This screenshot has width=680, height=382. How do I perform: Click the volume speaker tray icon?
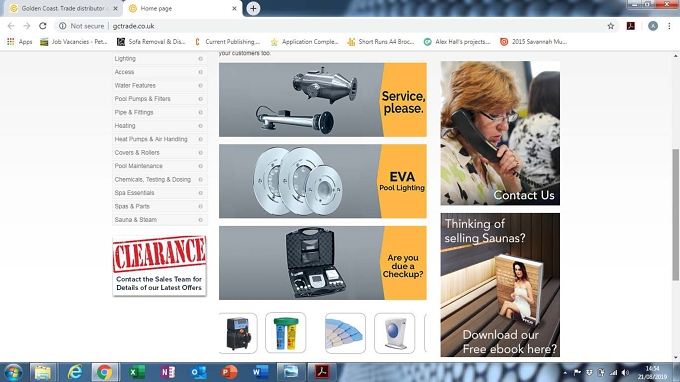coord(625,372)
